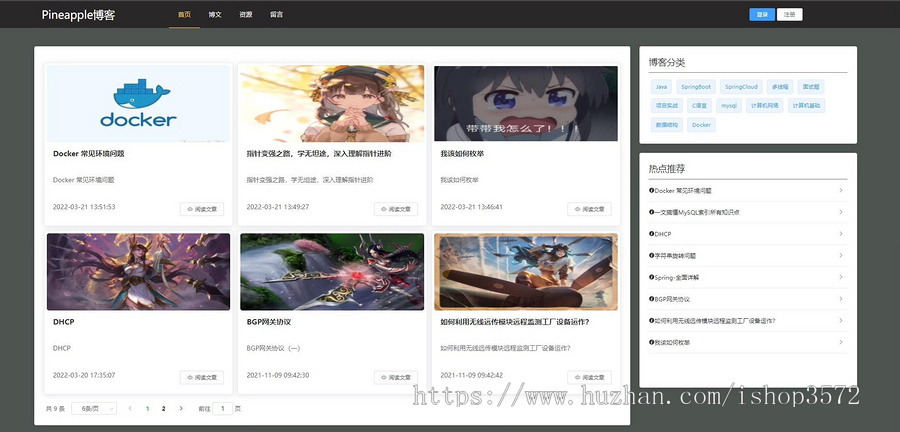This screenshot has height=432, width=900.
Task: Click 阅读文章 on the 指针变强之路 card
Action: [395, 209]
